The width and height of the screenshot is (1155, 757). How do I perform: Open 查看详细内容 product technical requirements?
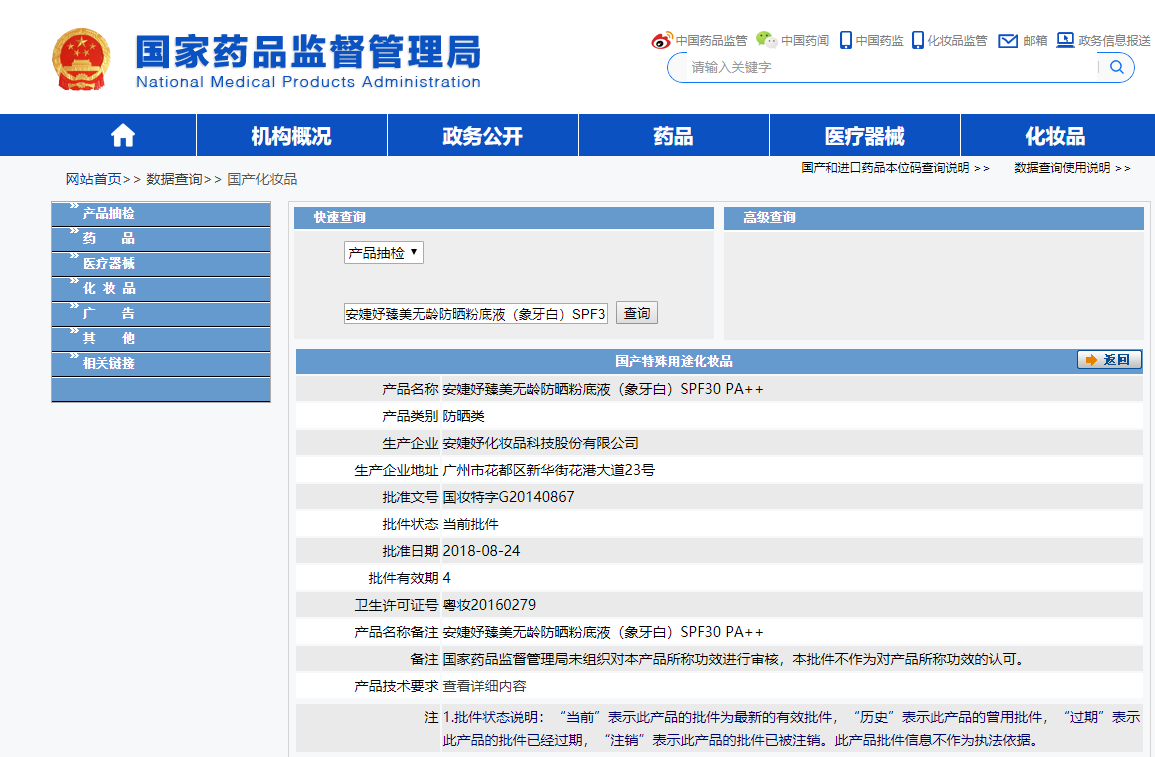coord(485,686)
